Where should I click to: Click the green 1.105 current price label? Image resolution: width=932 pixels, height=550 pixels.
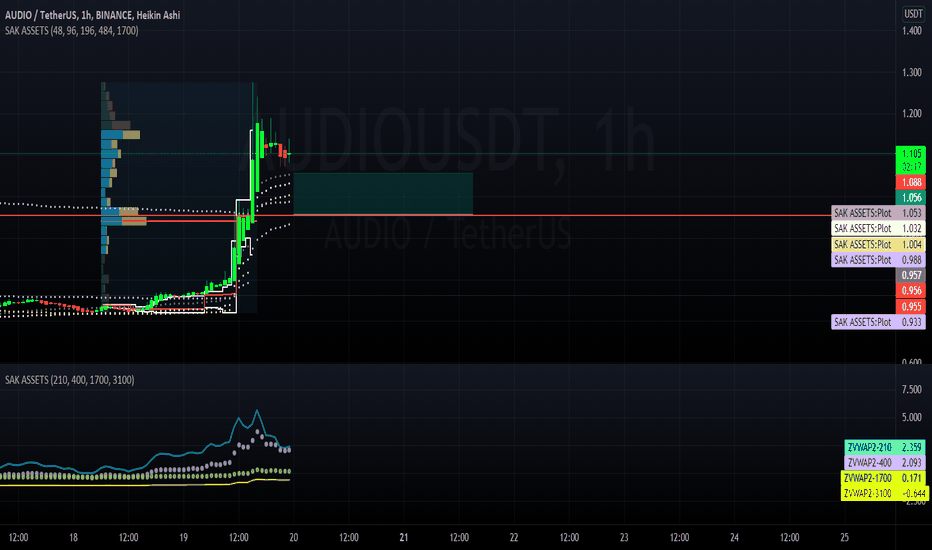tap(911, 160)
